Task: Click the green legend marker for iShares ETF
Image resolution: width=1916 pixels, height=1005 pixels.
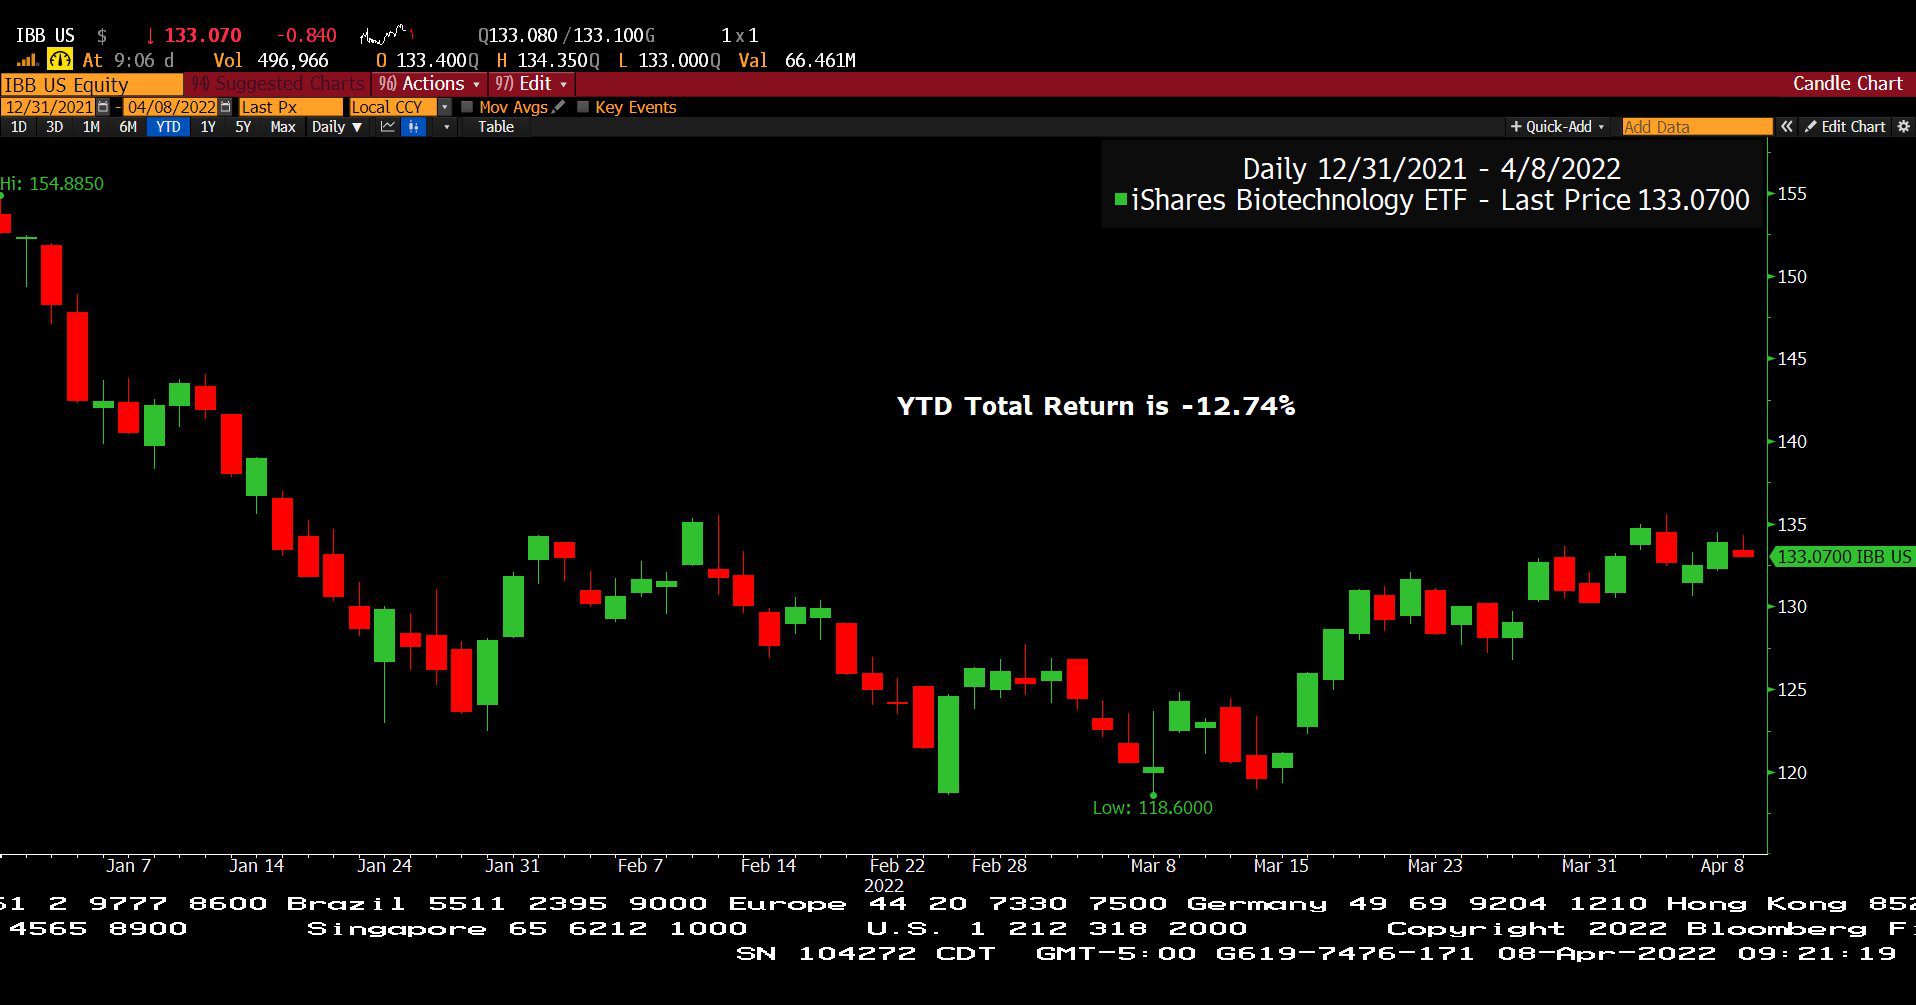Action: click(x=1121, y=200)
